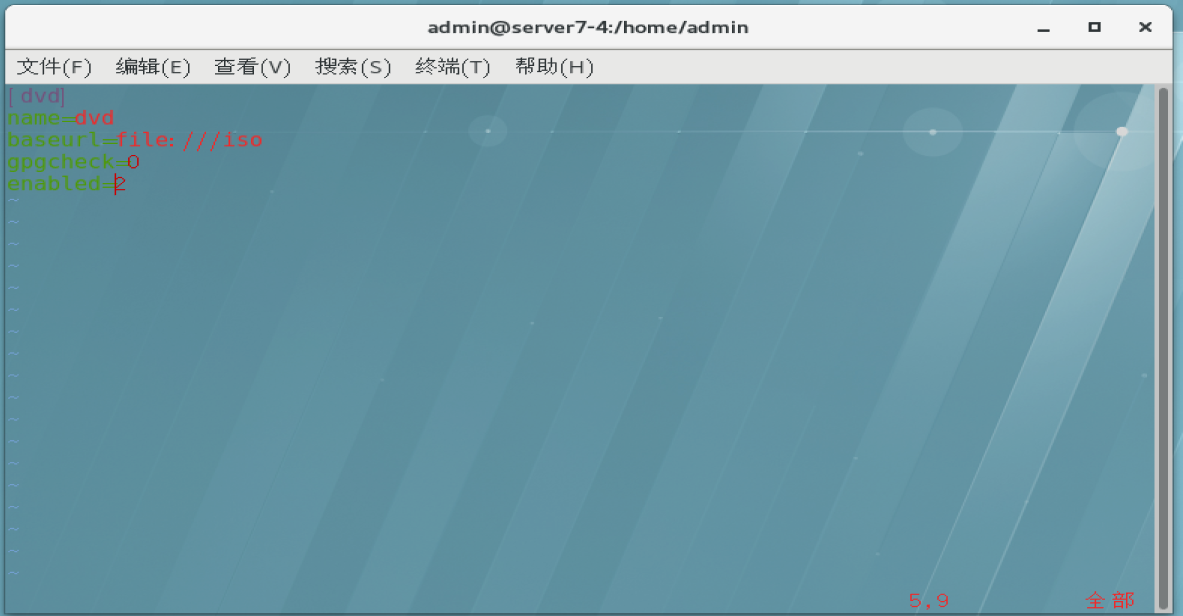Click the enabled= line
This screenshot has height=616, width=1183.
(66, 183)
